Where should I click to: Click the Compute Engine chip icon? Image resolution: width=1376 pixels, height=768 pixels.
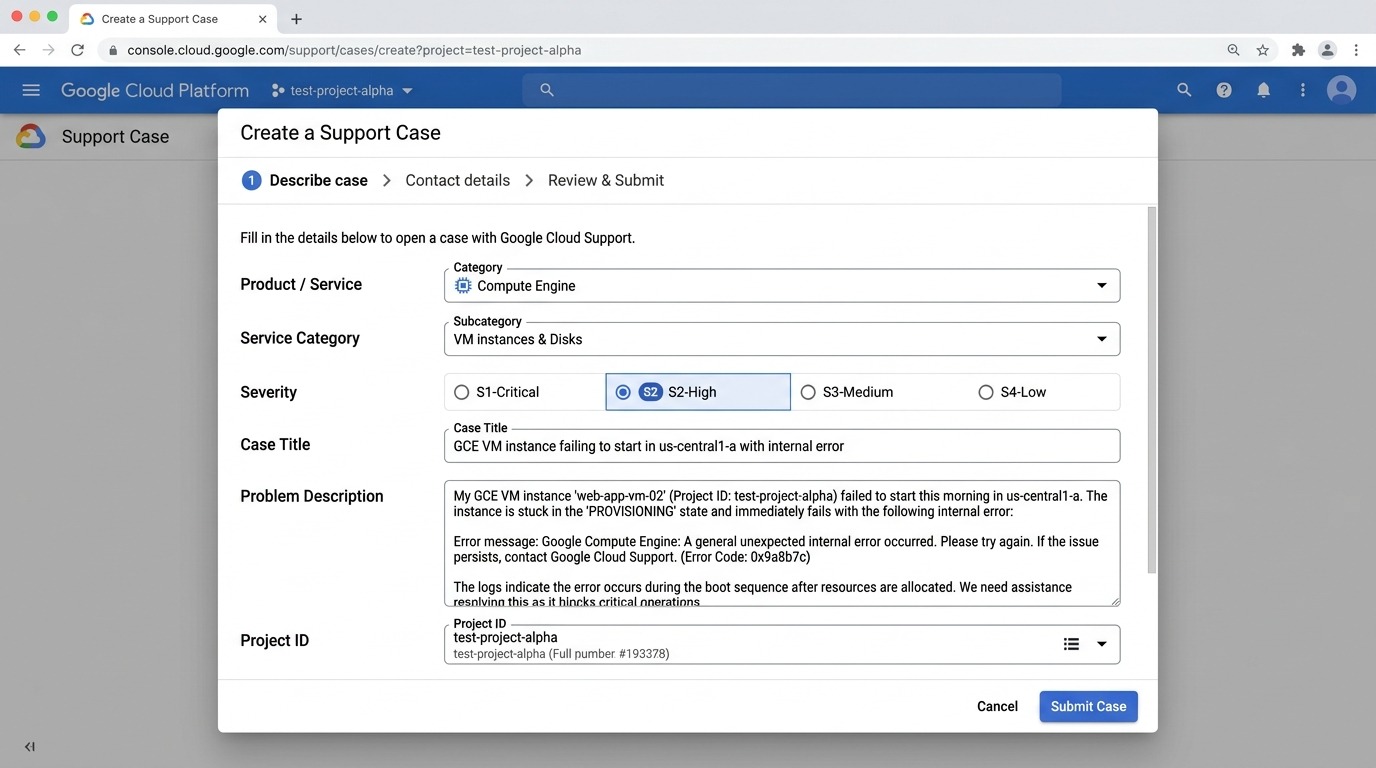[463, 286]
